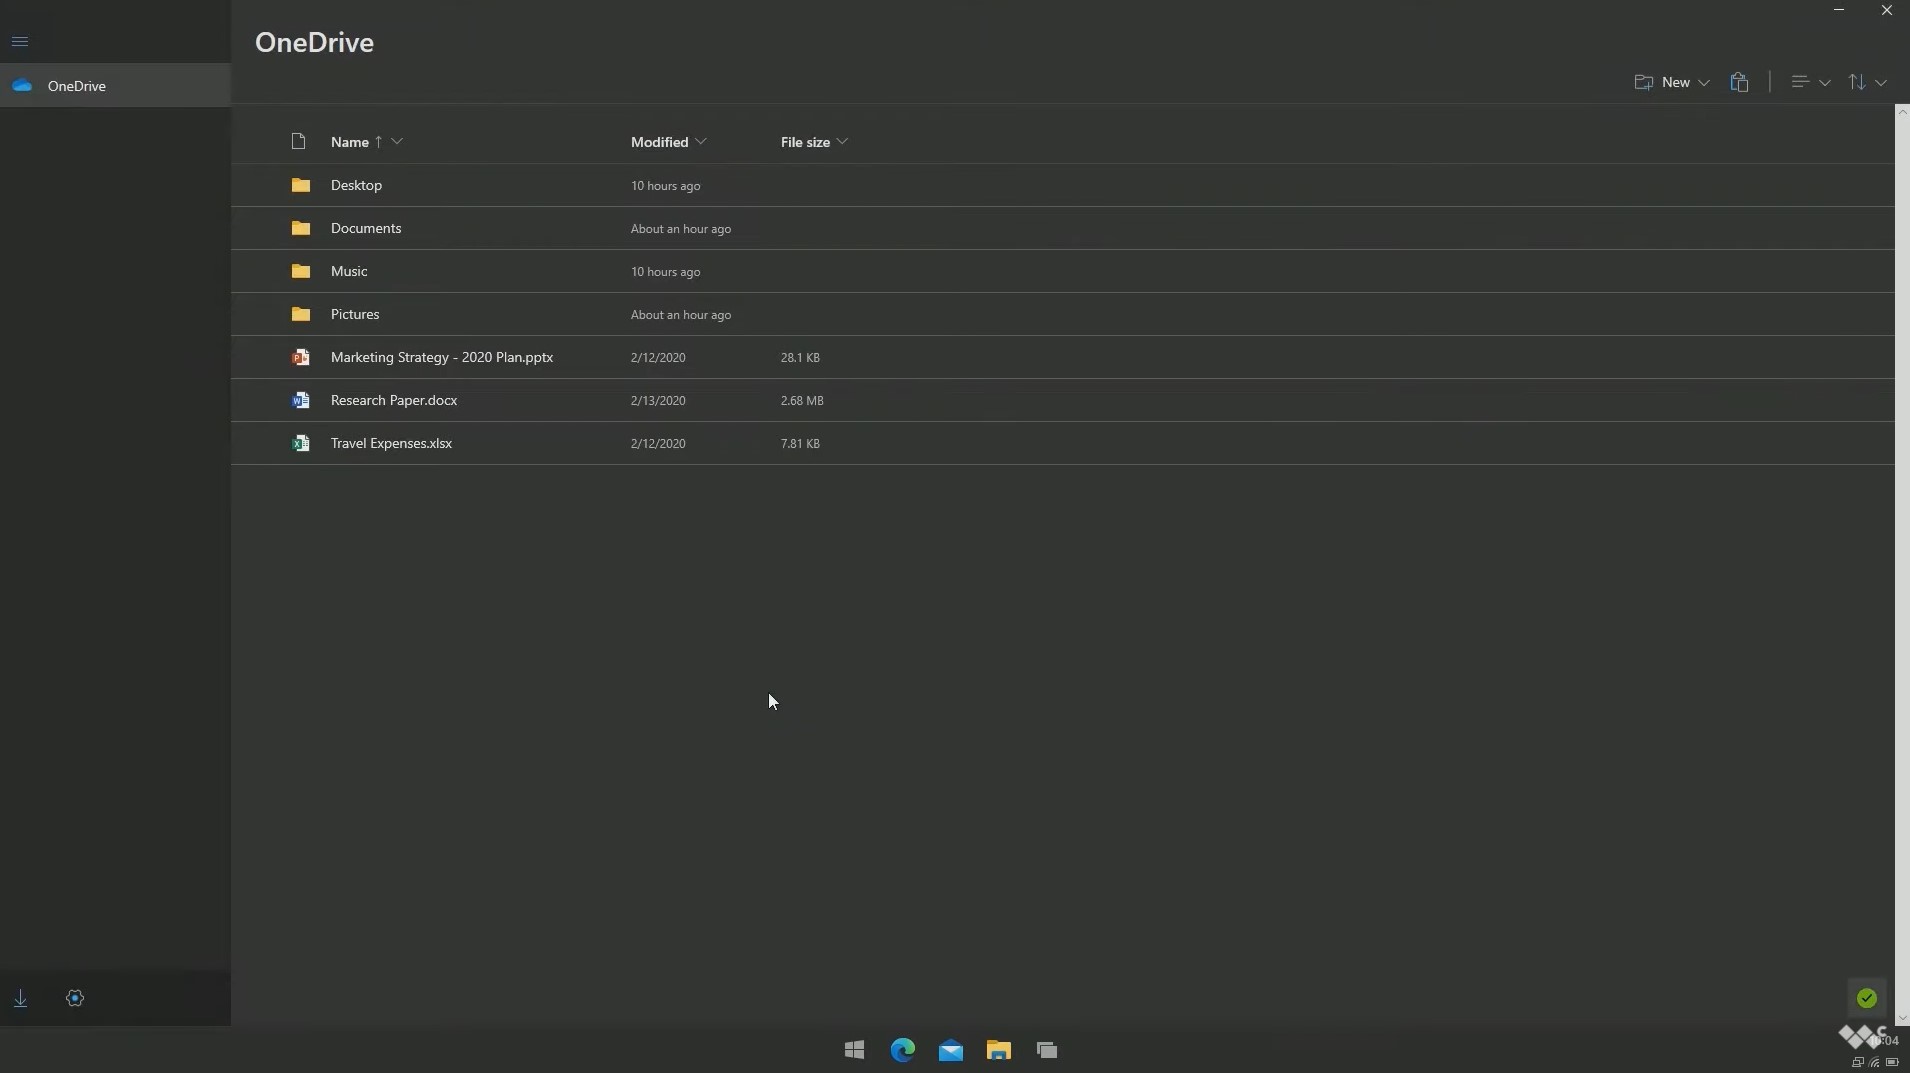Click the Task View taskbar icon
This screenshot has width=1910, height=1073.
(1047, 1050)
